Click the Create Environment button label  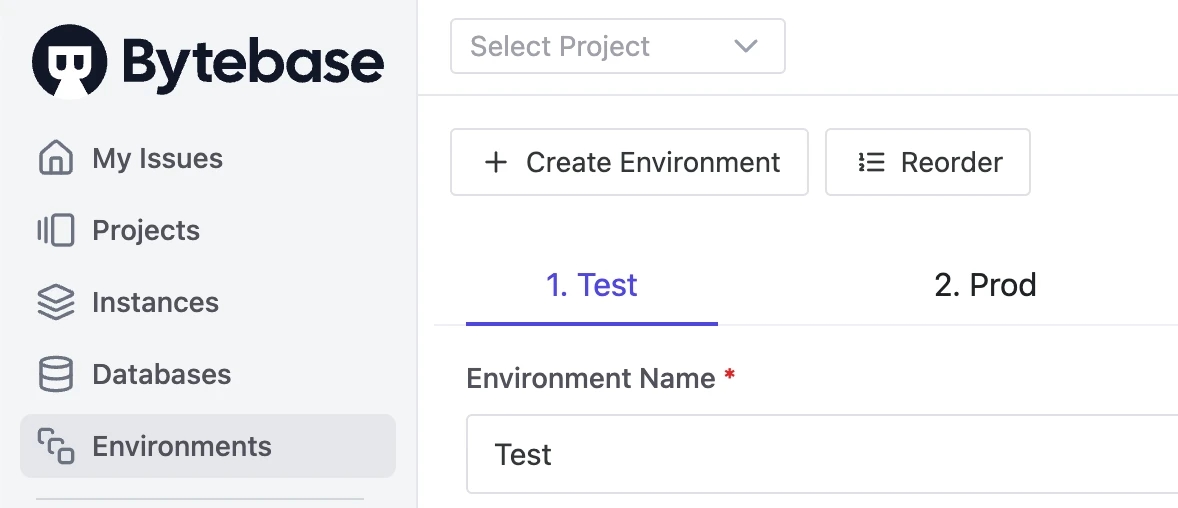653,162
